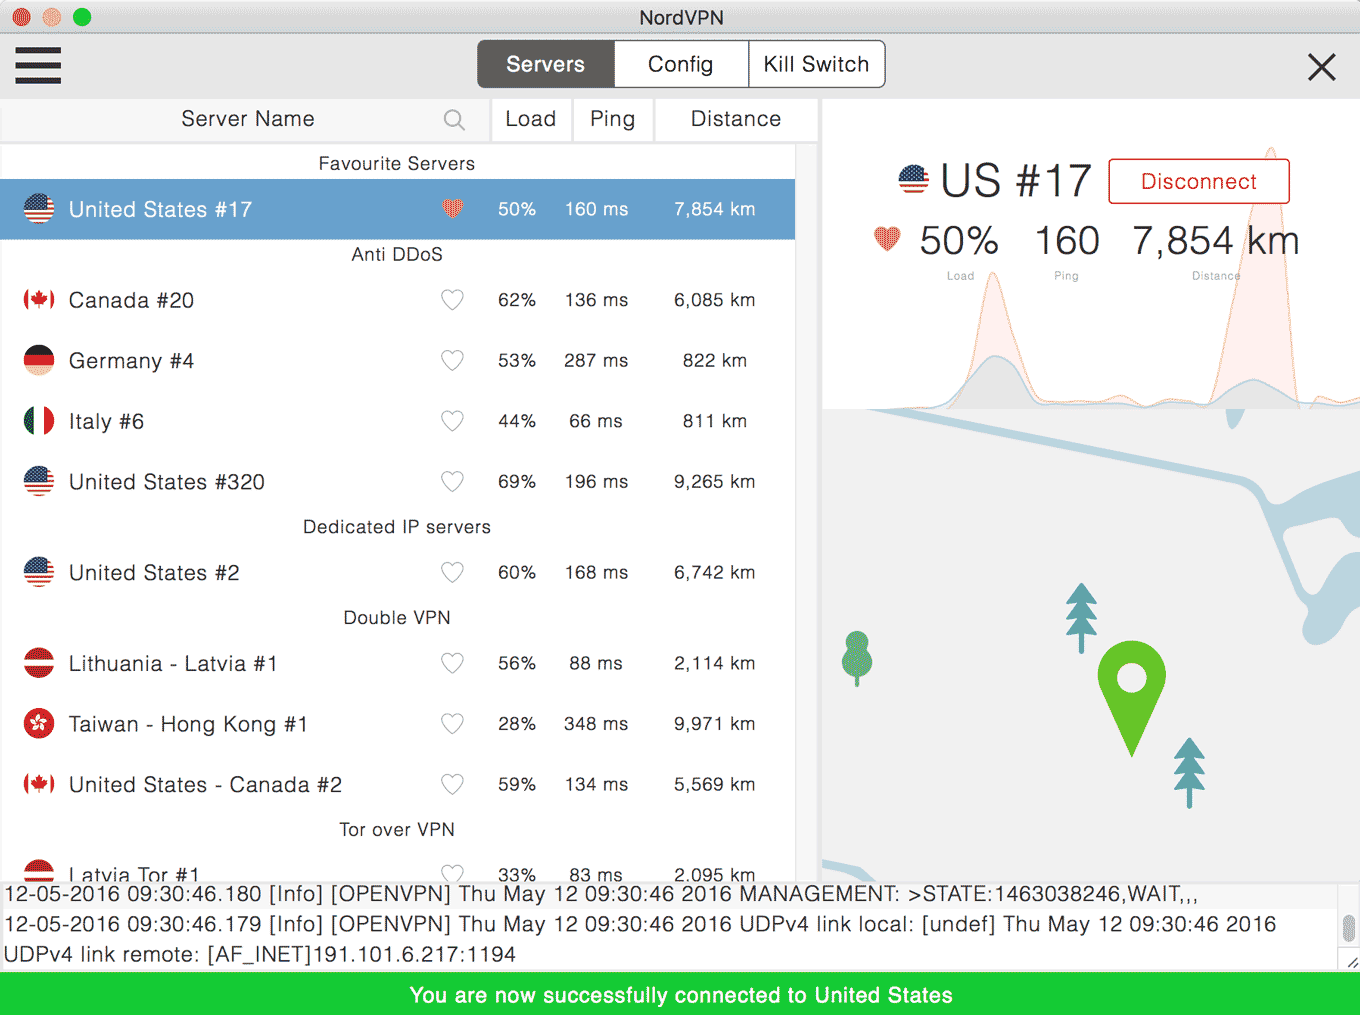Click the Italy #6 flag icon
This screenshot has height=1015, width=1360.
pyautogui.click(x=39, y=421)
